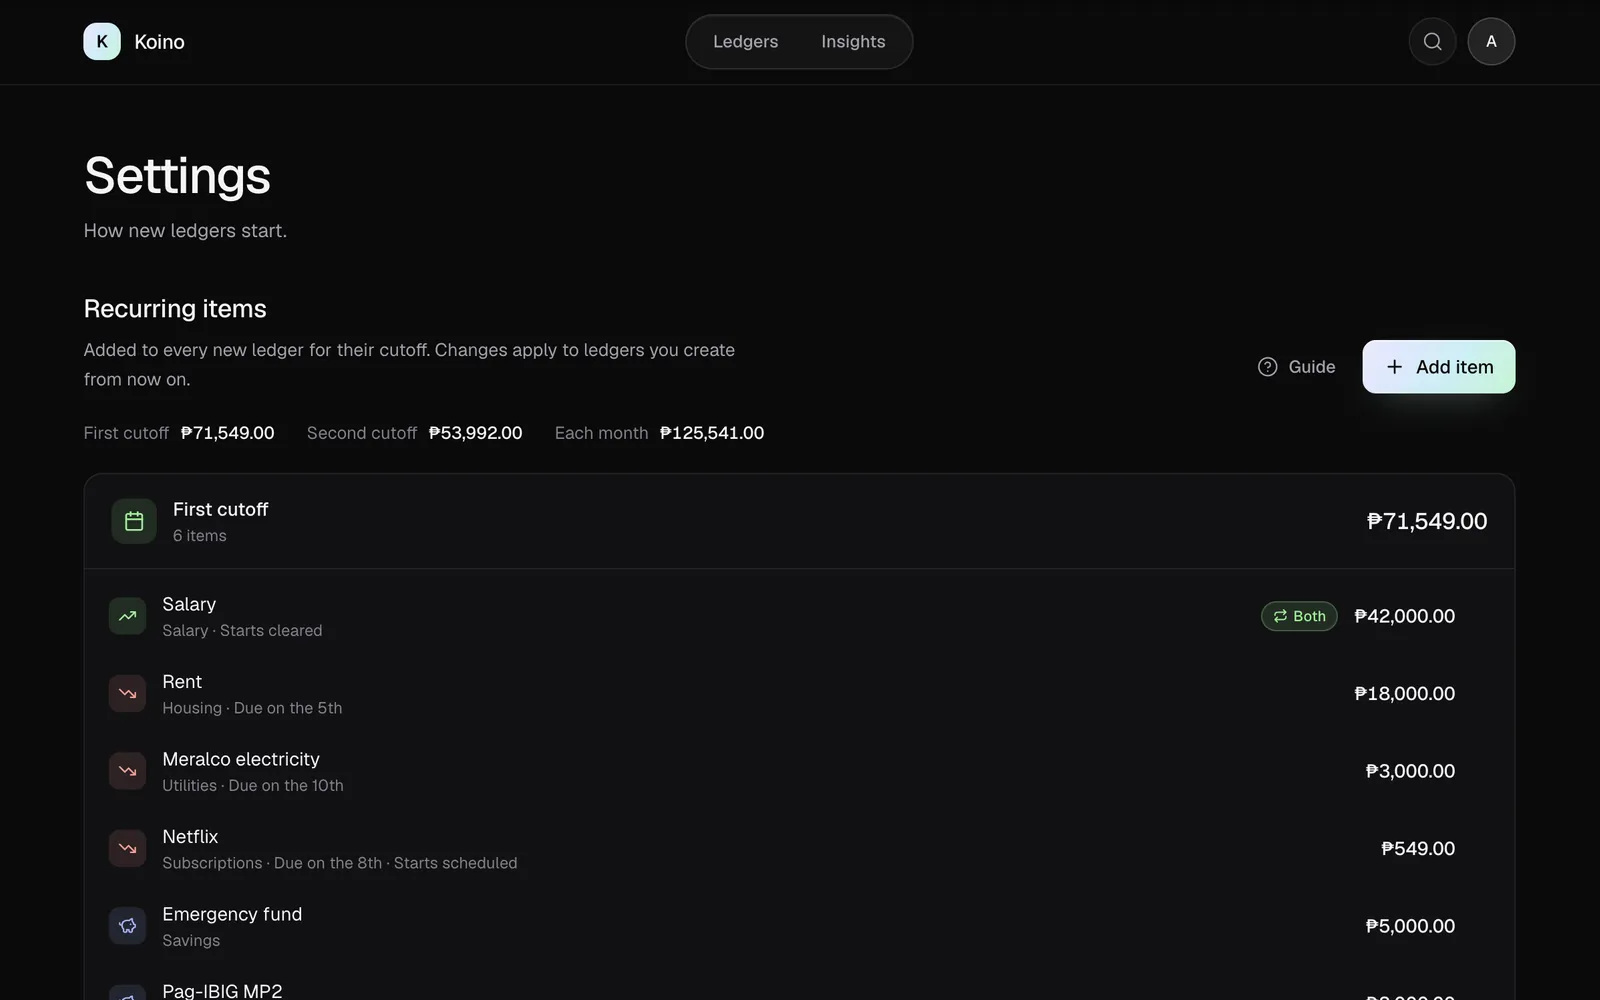This screenshot has height=1000, width=1600.
Task: Click the First cutoff calendar icon
Action: pos(134,521)
